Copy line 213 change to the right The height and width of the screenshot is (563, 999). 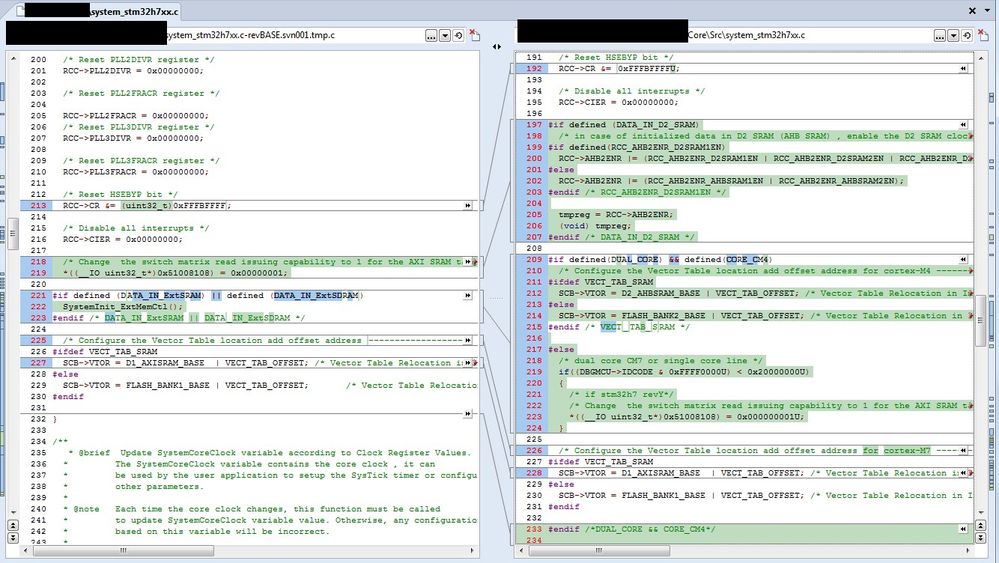468,206
